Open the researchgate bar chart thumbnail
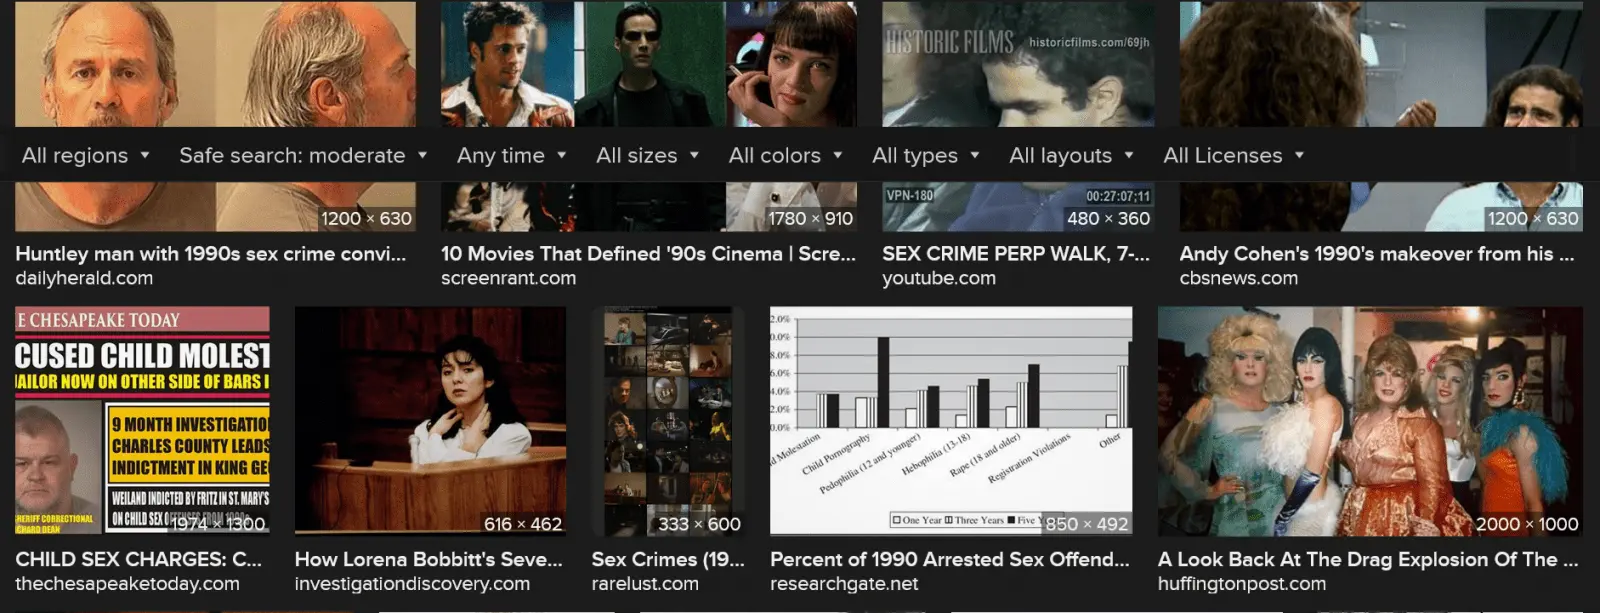Screen dimensions: 1600x613 pyautogui.click(x=951, y=421)
